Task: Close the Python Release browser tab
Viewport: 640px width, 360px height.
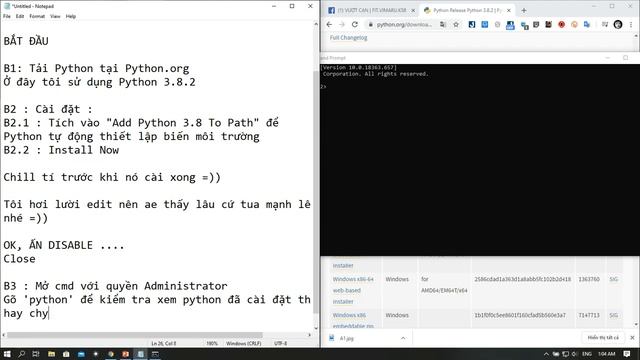Action: (509, 10)
